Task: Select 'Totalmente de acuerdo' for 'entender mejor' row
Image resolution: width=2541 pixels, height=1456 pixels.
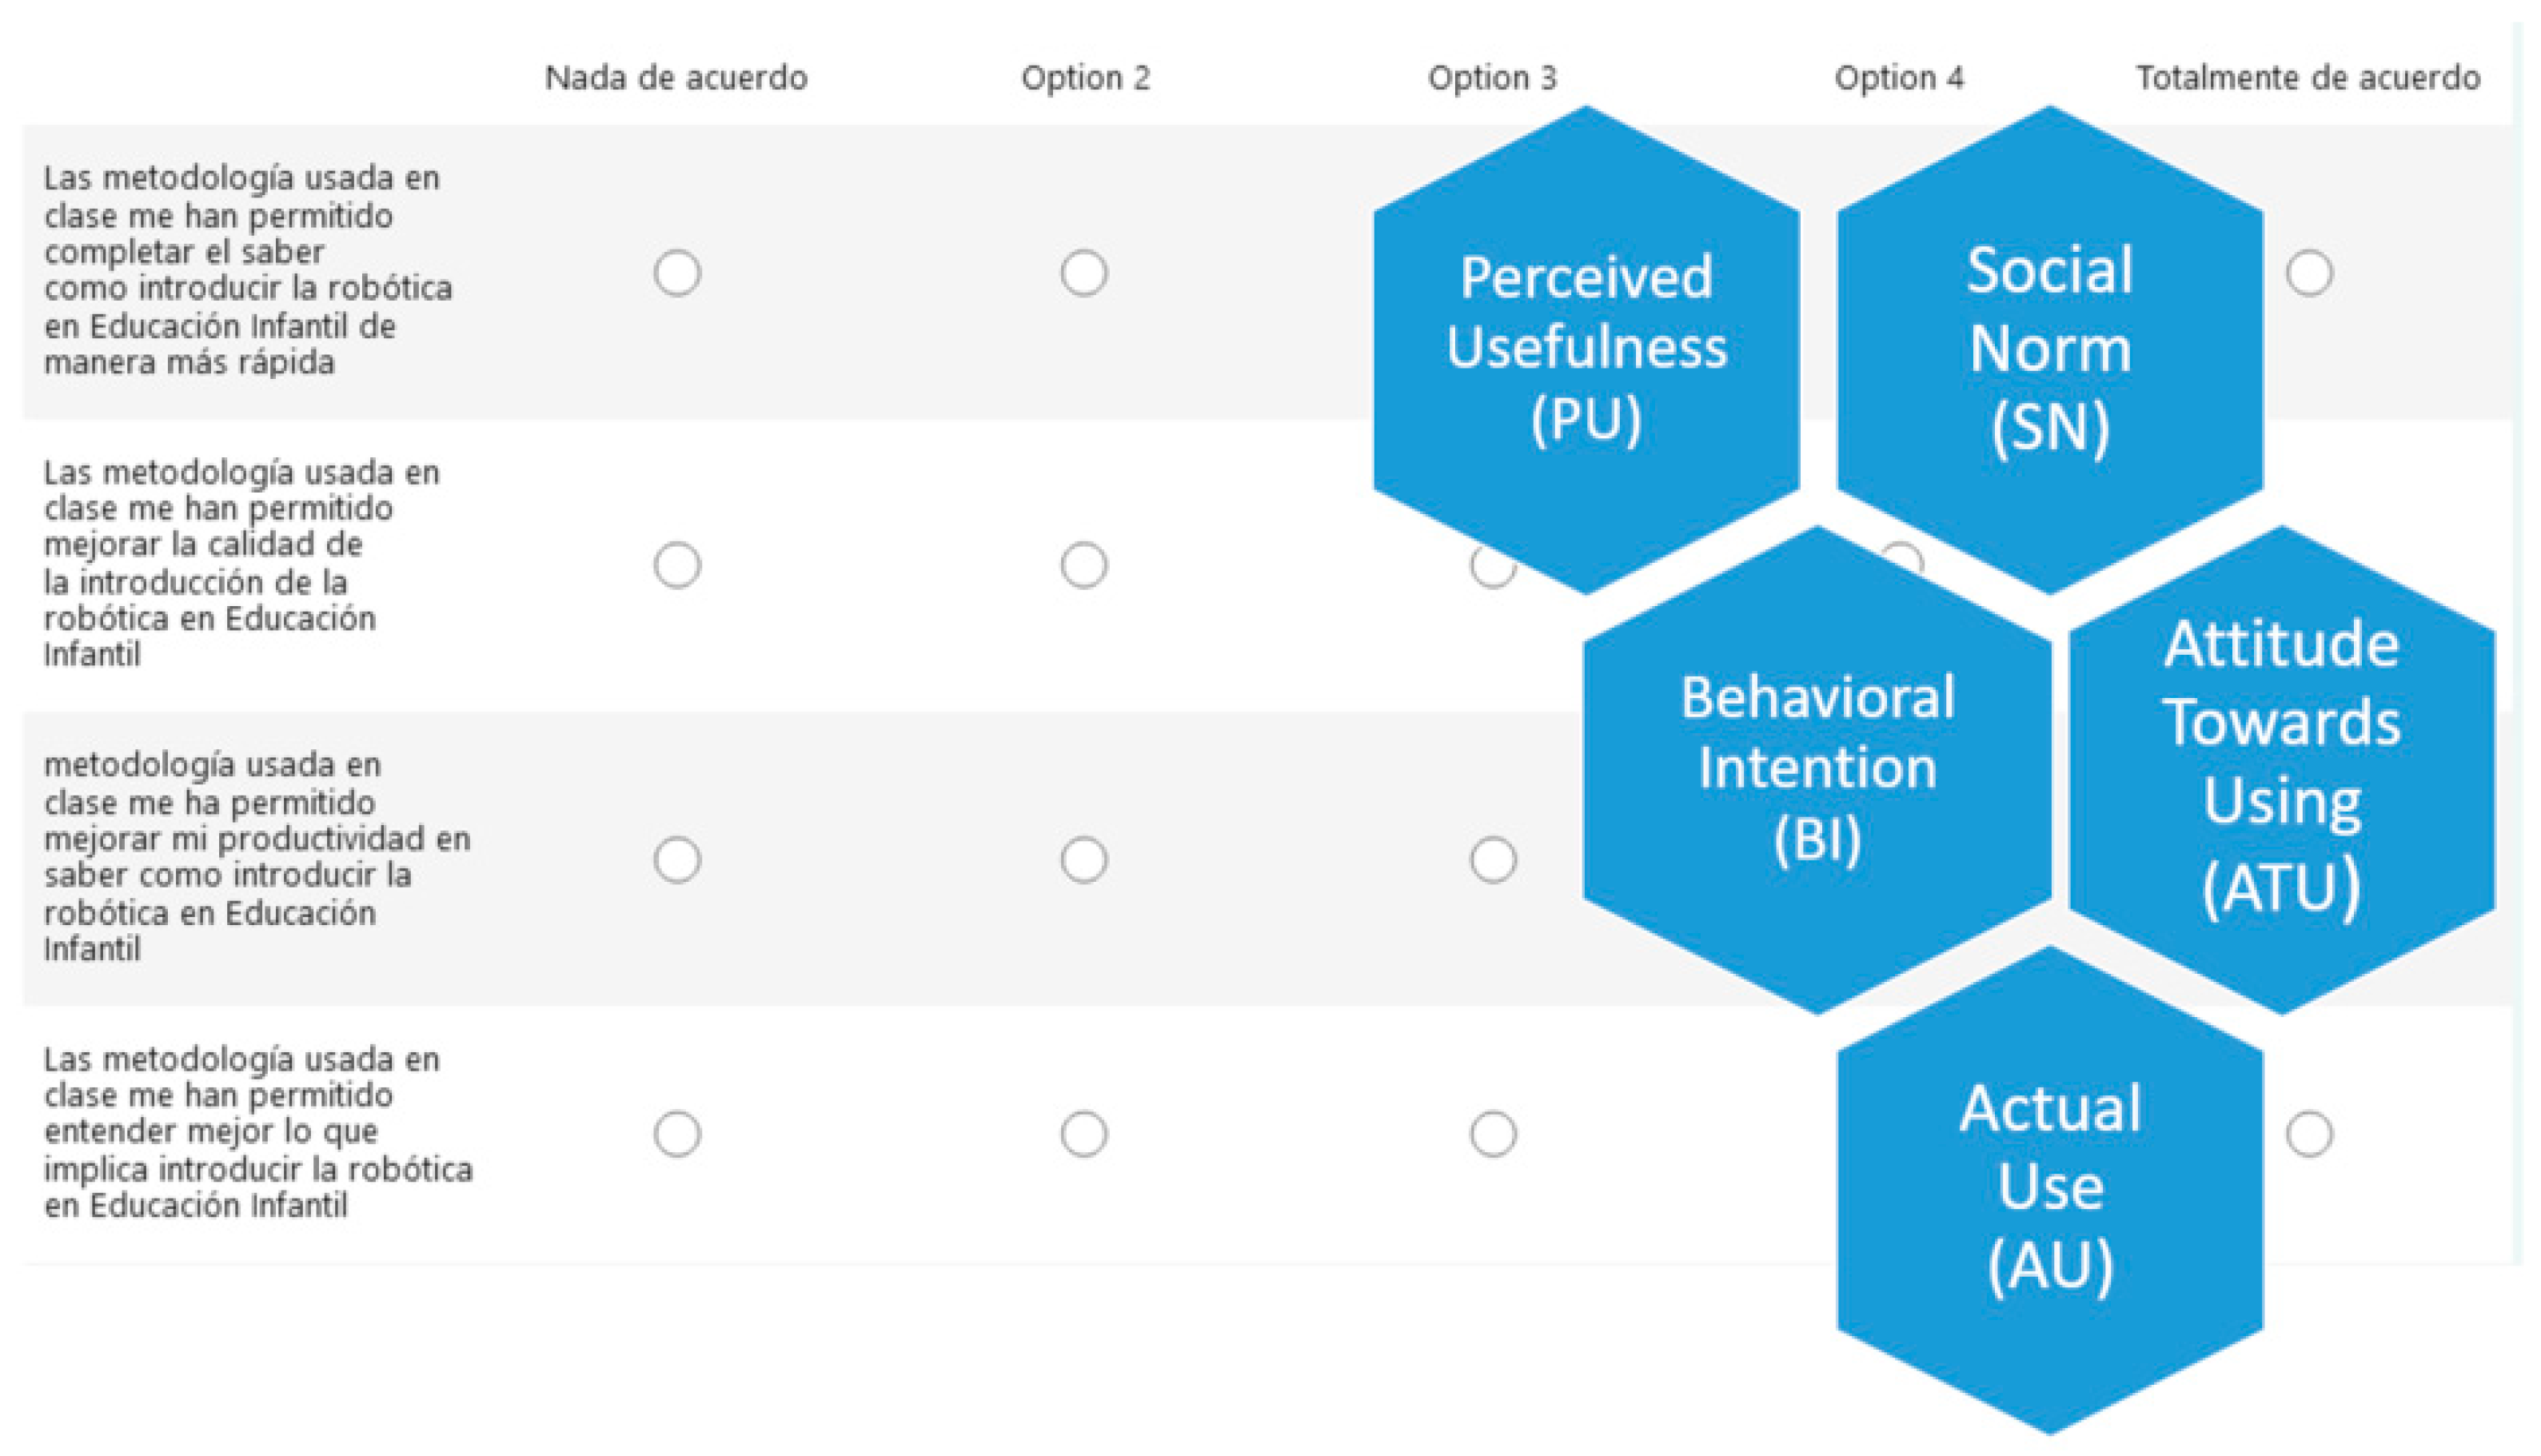Action: [2309, 1134]
